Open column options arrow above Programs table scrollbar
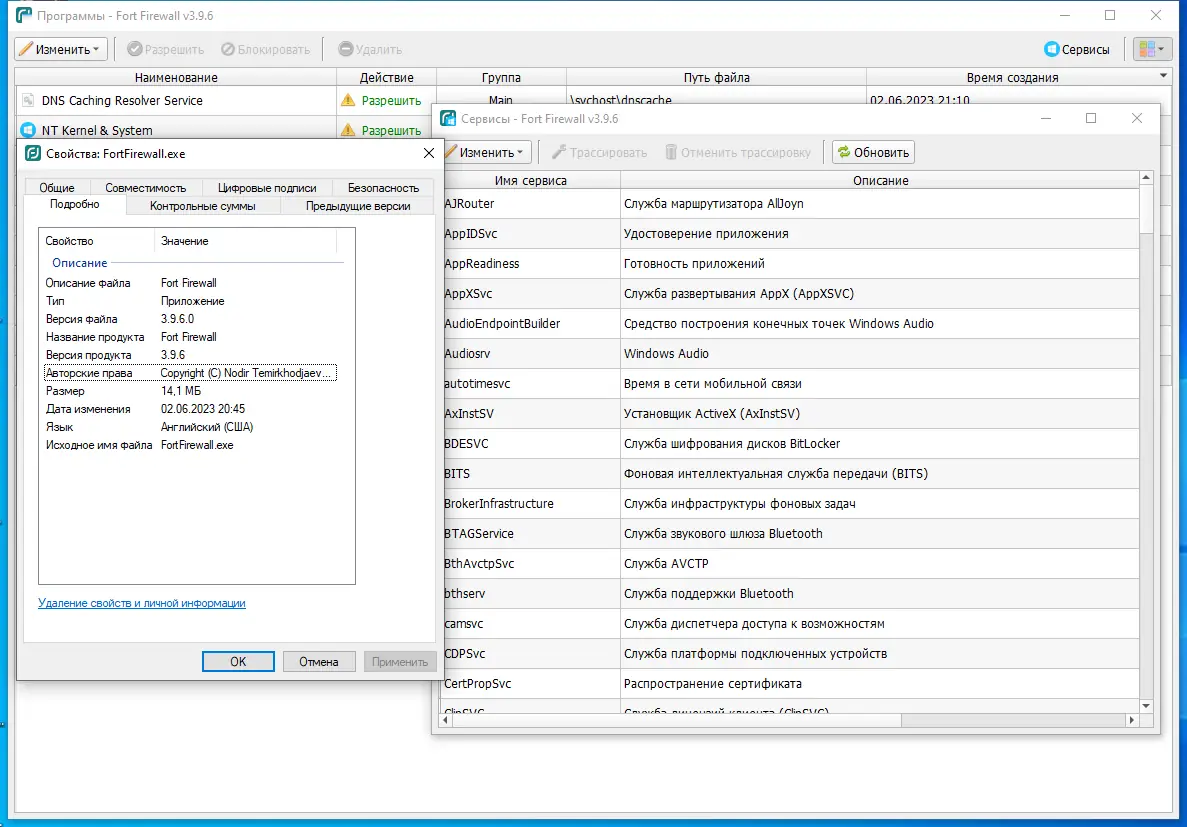Image resolution: width=1187 pixels, height=827 pixels. [x=1164, y=76]
